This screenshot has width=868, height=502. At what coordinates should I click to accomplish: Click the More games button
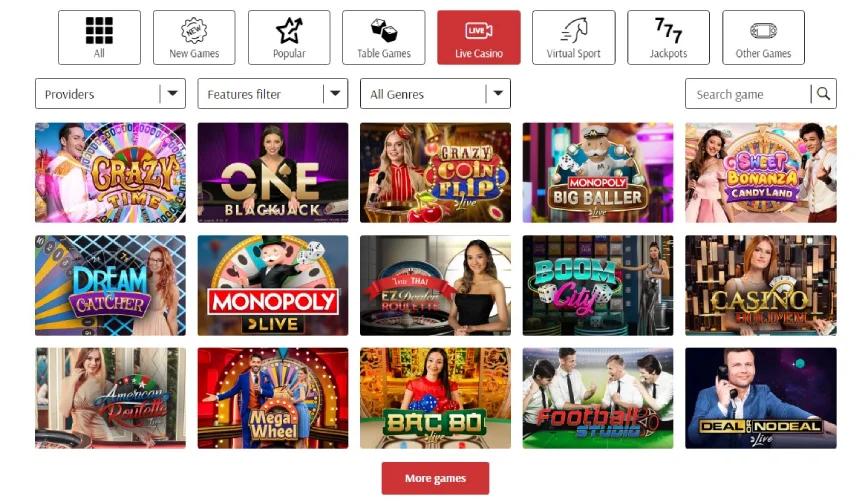(x=435, y=478)
